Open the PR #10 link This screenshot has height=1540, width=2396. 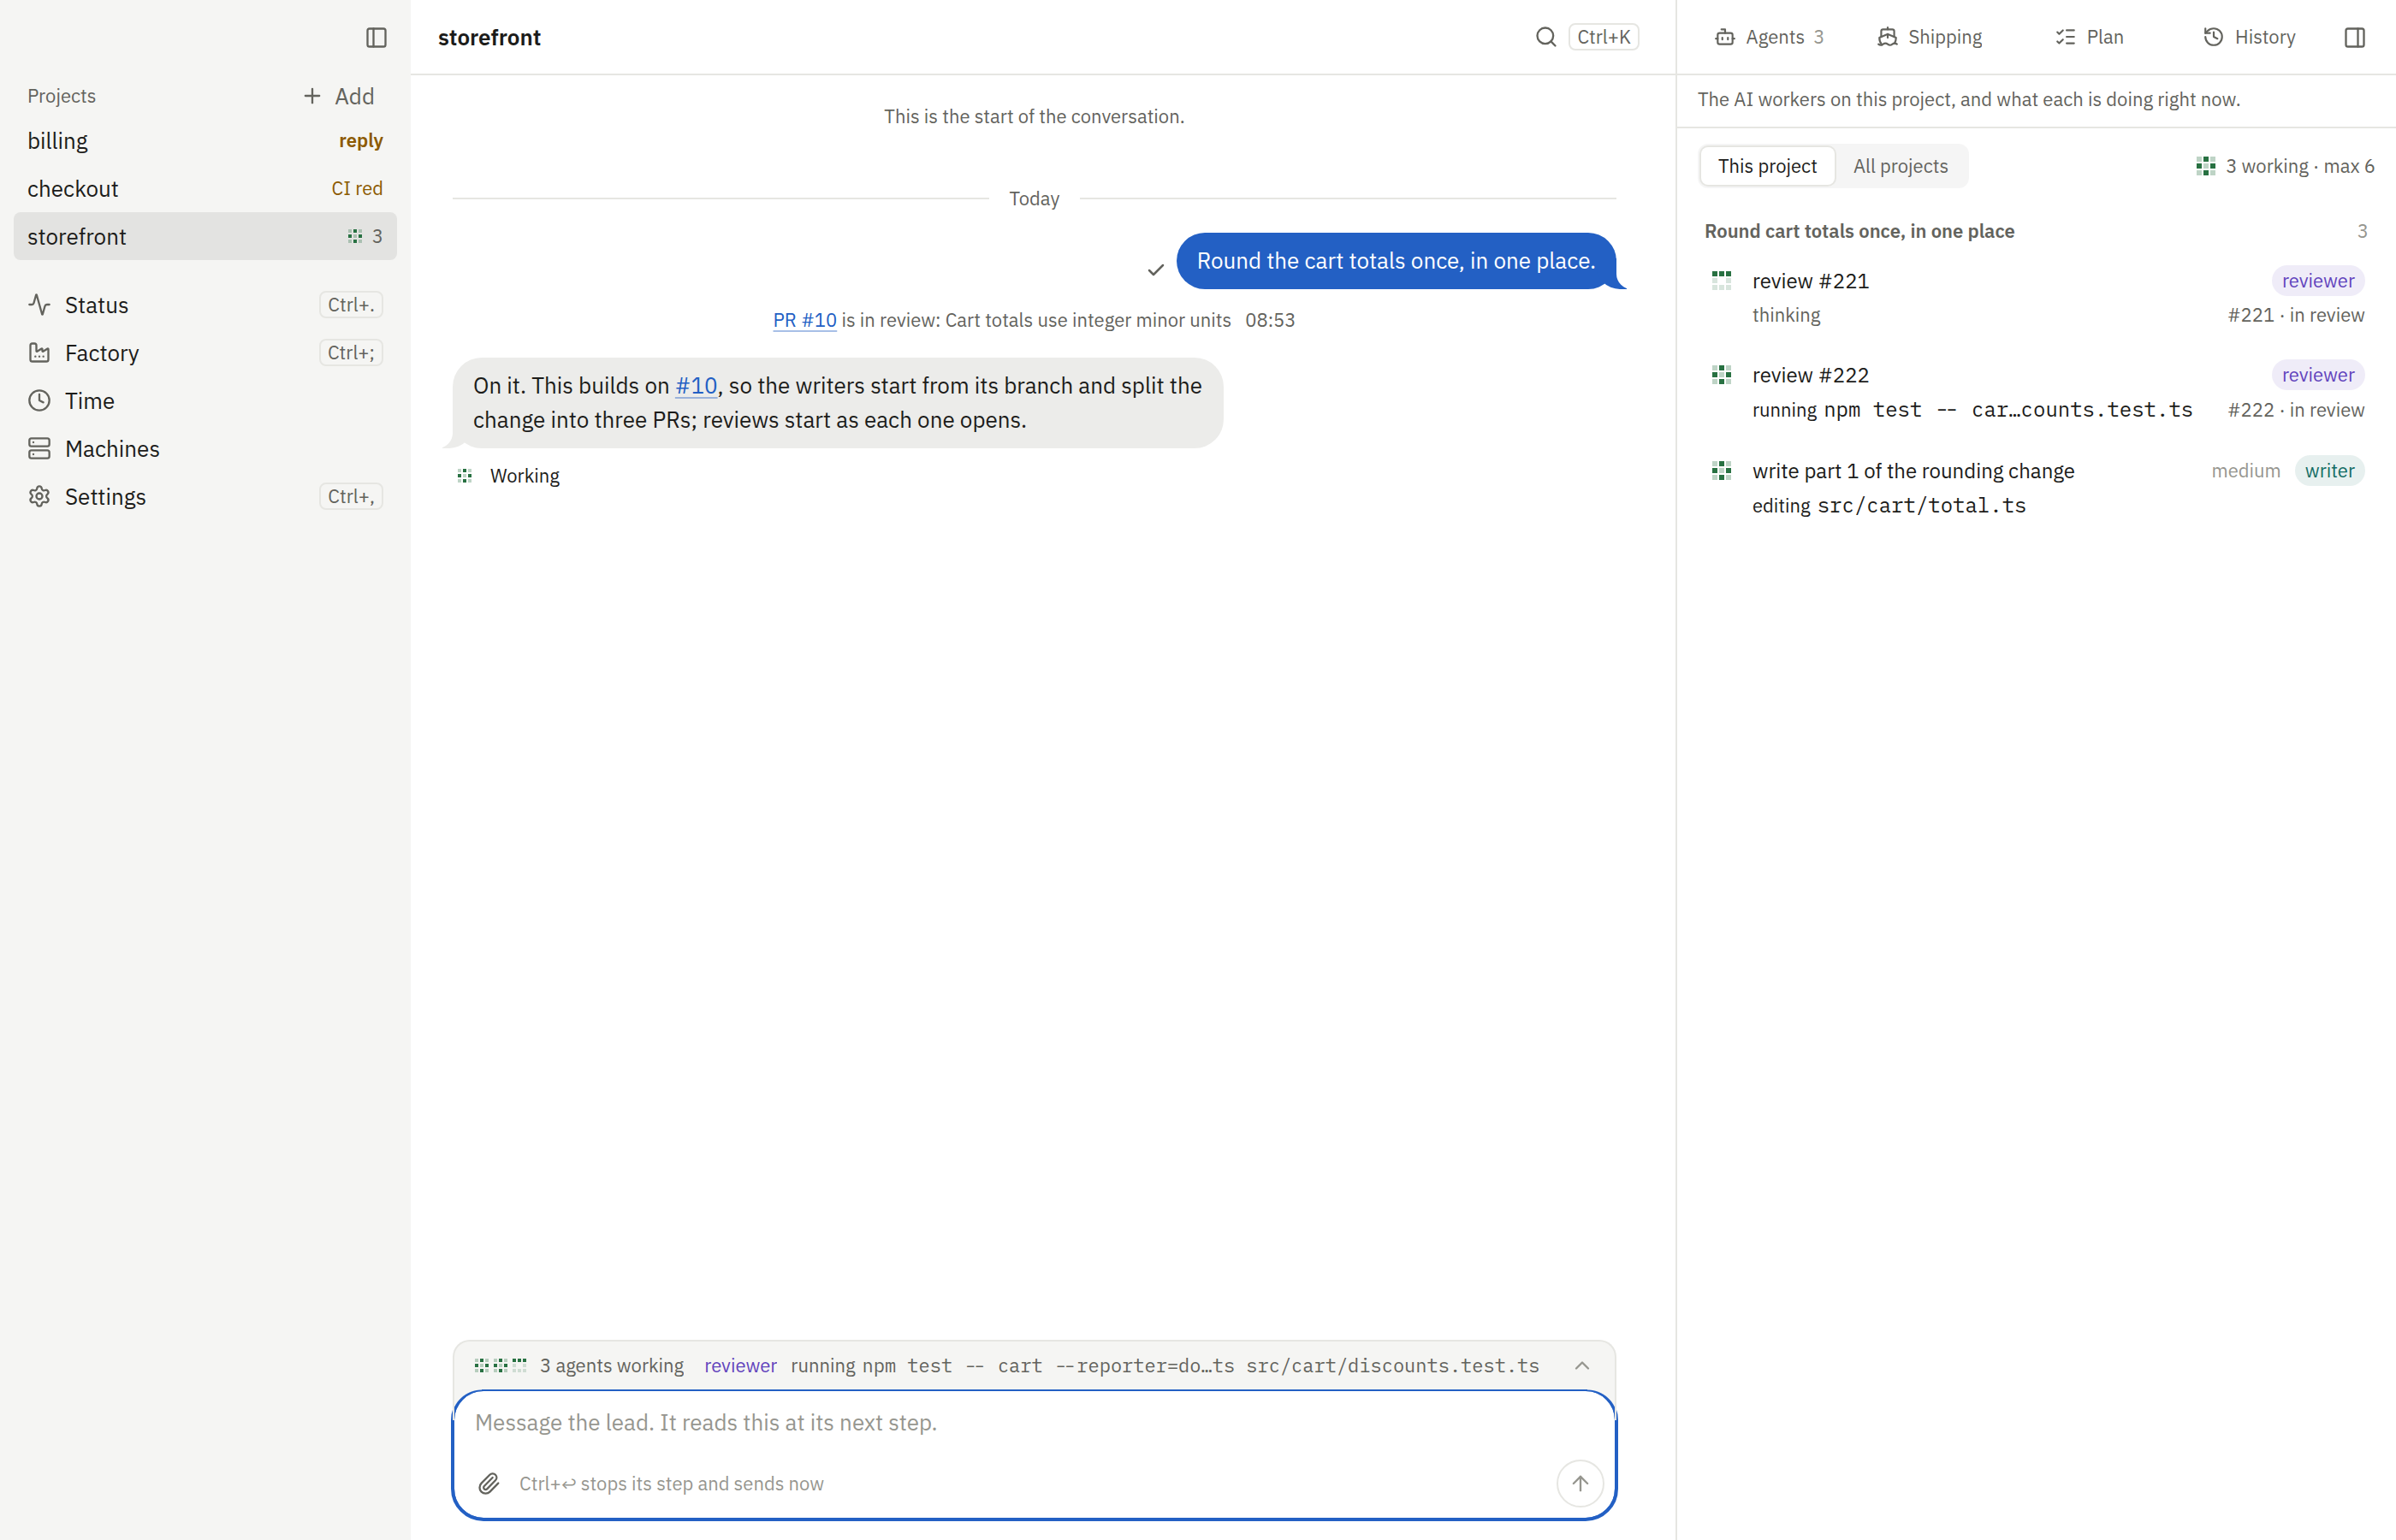[804, 320]
